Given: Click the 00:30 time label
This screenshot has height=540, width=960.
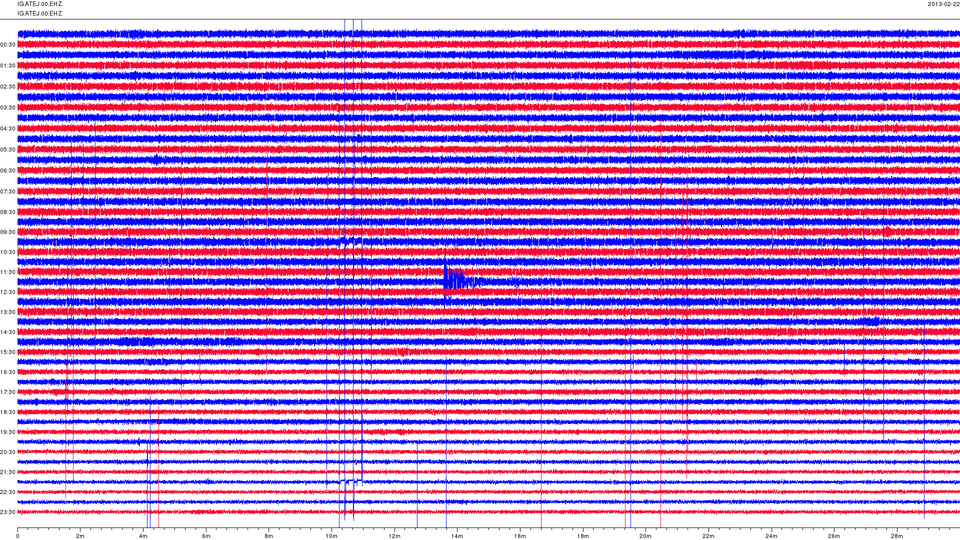Looking at the screenshot, I should pyautogui.click(x=8, y=45).
